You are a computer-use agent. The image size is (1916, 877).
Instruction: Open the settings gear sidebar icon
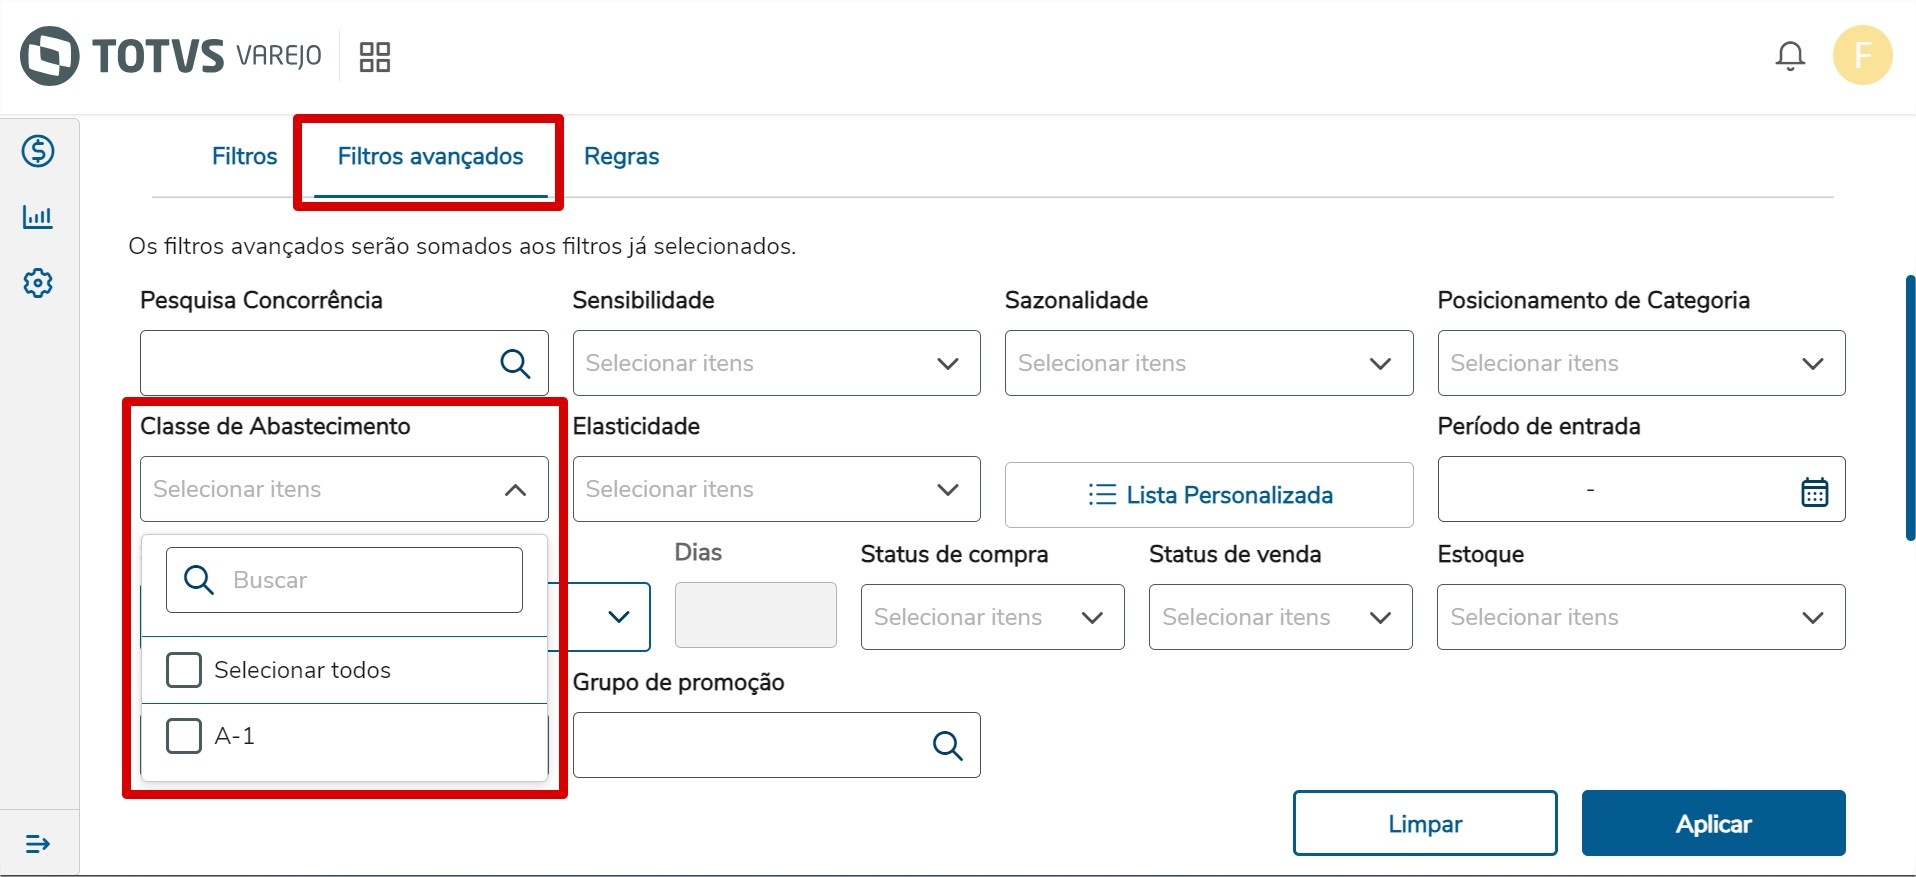(38, 283)
